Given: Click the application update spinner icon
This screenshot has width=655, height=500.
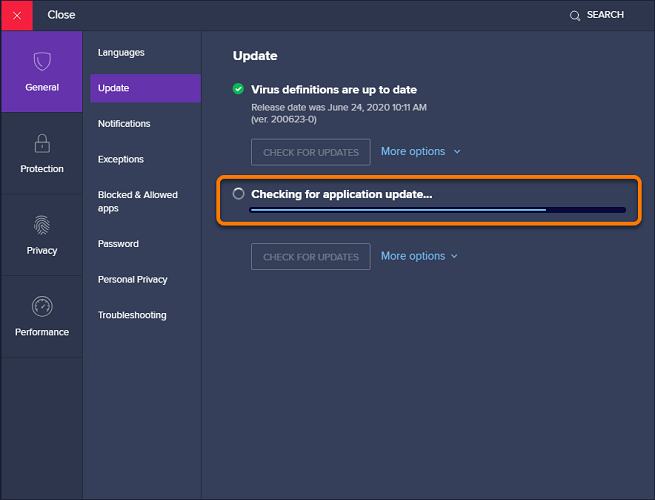Looking at the screenshot, I should (239, 193).
